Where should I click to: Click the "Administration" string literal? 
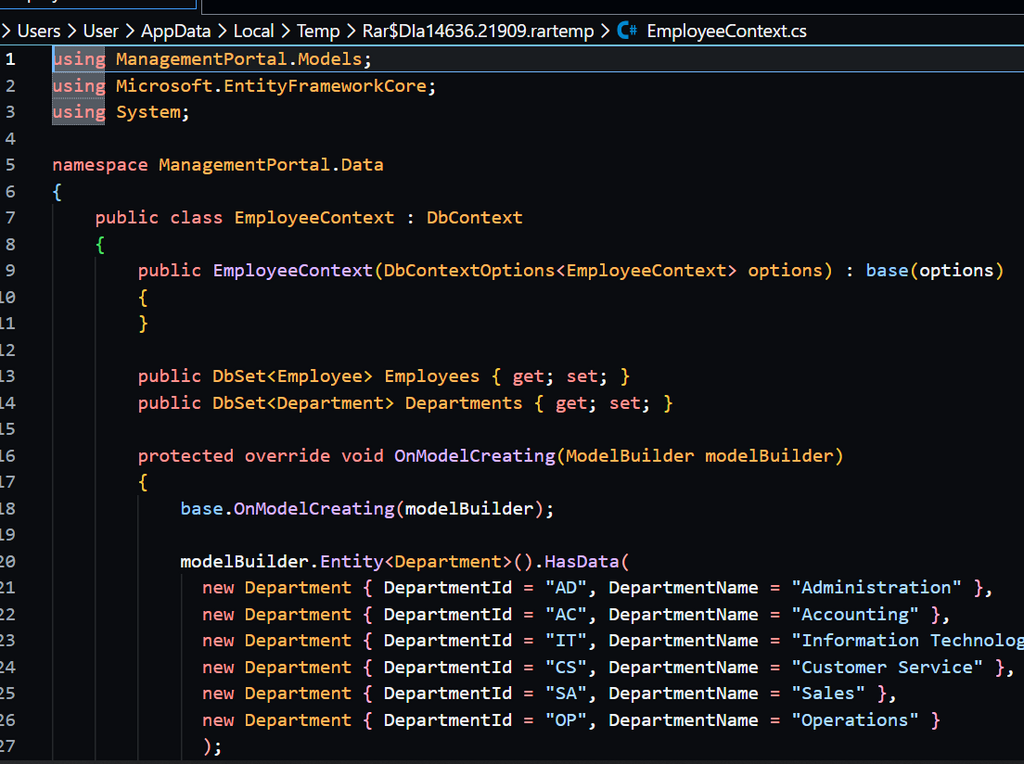tap(876, 587)
